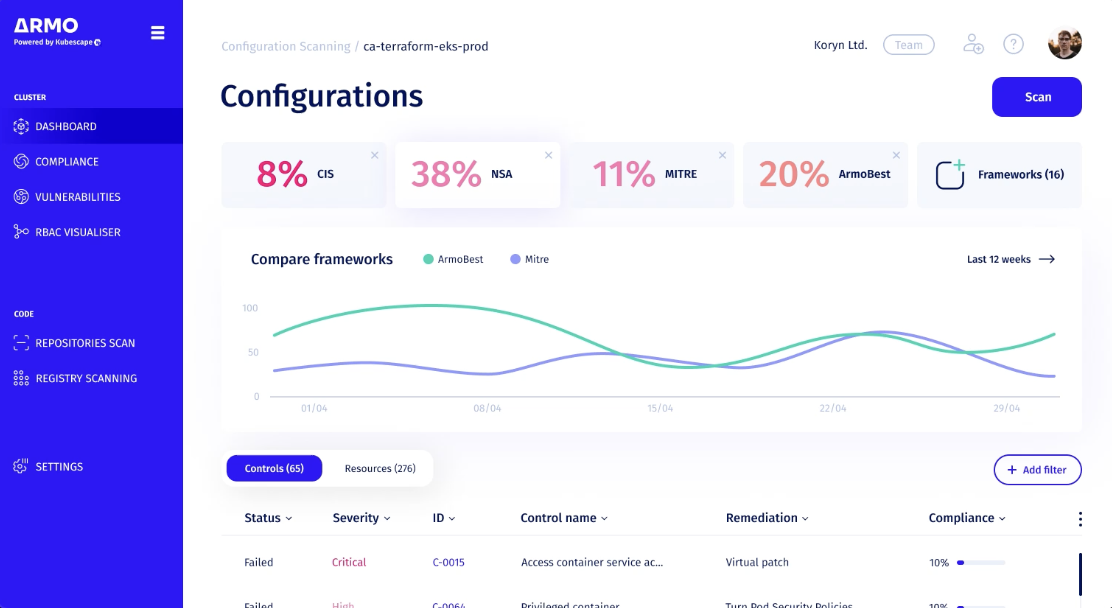Toggle the Mitre chart legend
The width and height of the screenshot is (1112, 608).
tap(530, 259)
